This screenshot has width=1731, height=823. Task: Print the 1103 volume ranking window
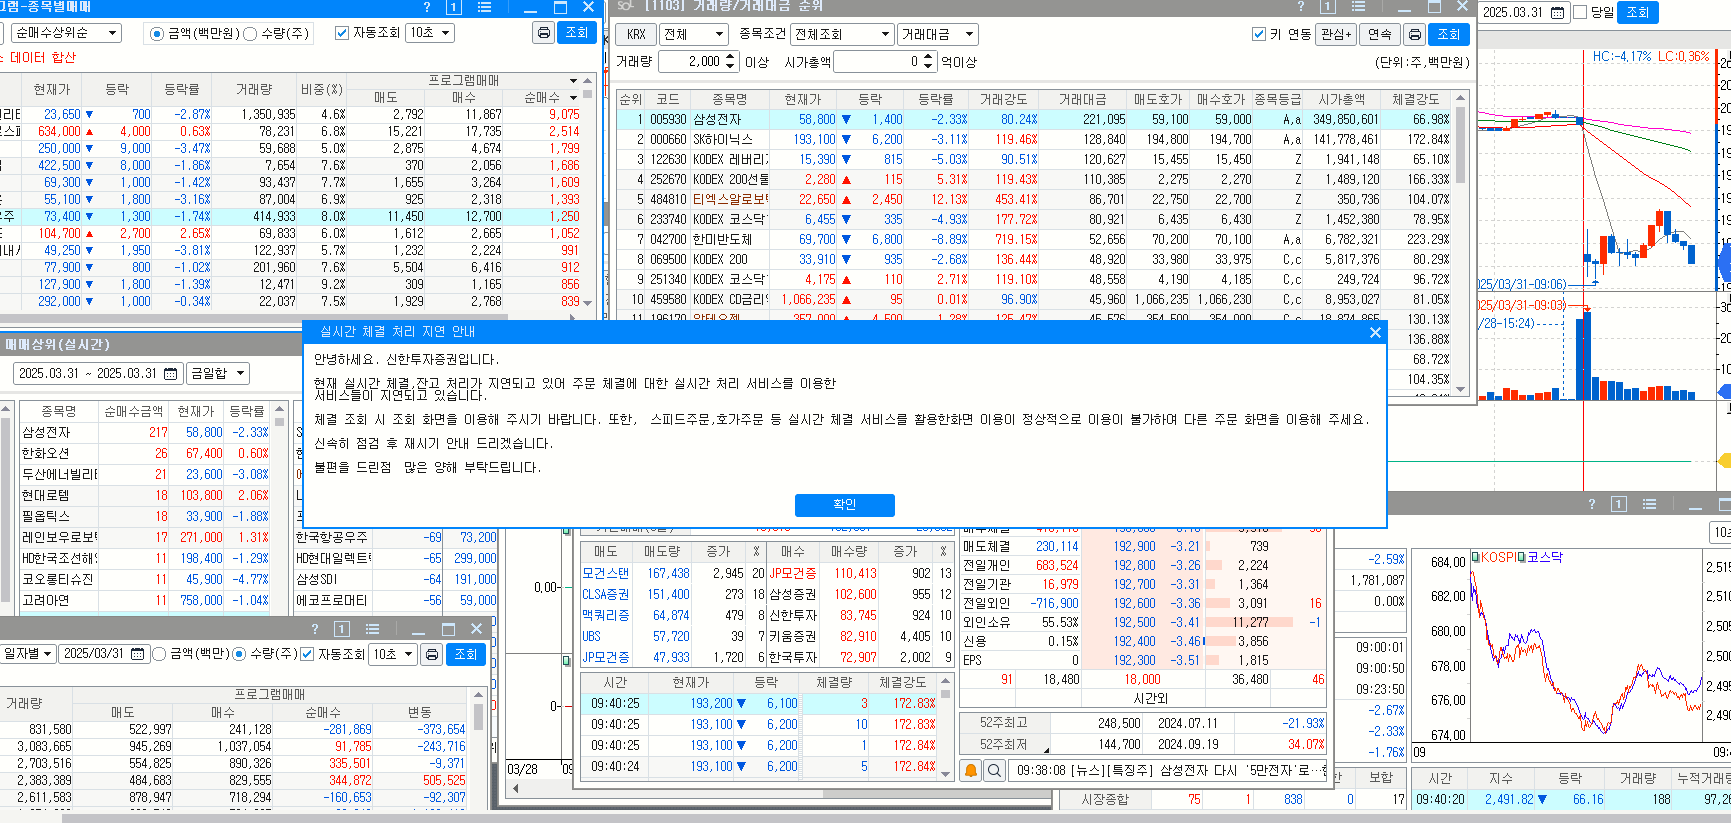(1414, 34)
